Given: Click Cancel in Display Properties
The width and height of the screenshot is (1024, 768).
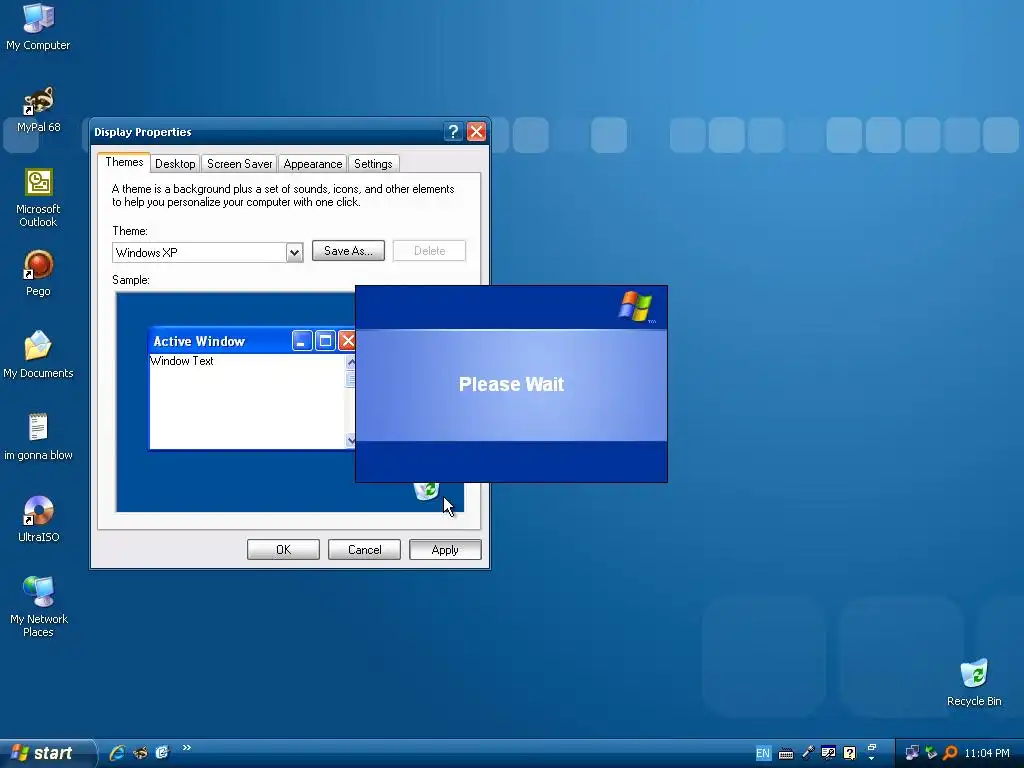Looking at the screenshot, I should [x=364, y=550].
